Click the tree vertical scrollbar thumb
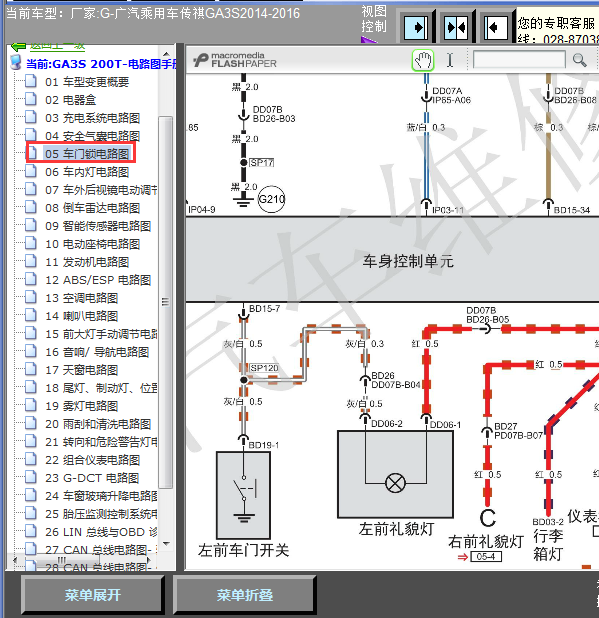The width and height of the screenshot is (599, 618). tap(166, 302)
